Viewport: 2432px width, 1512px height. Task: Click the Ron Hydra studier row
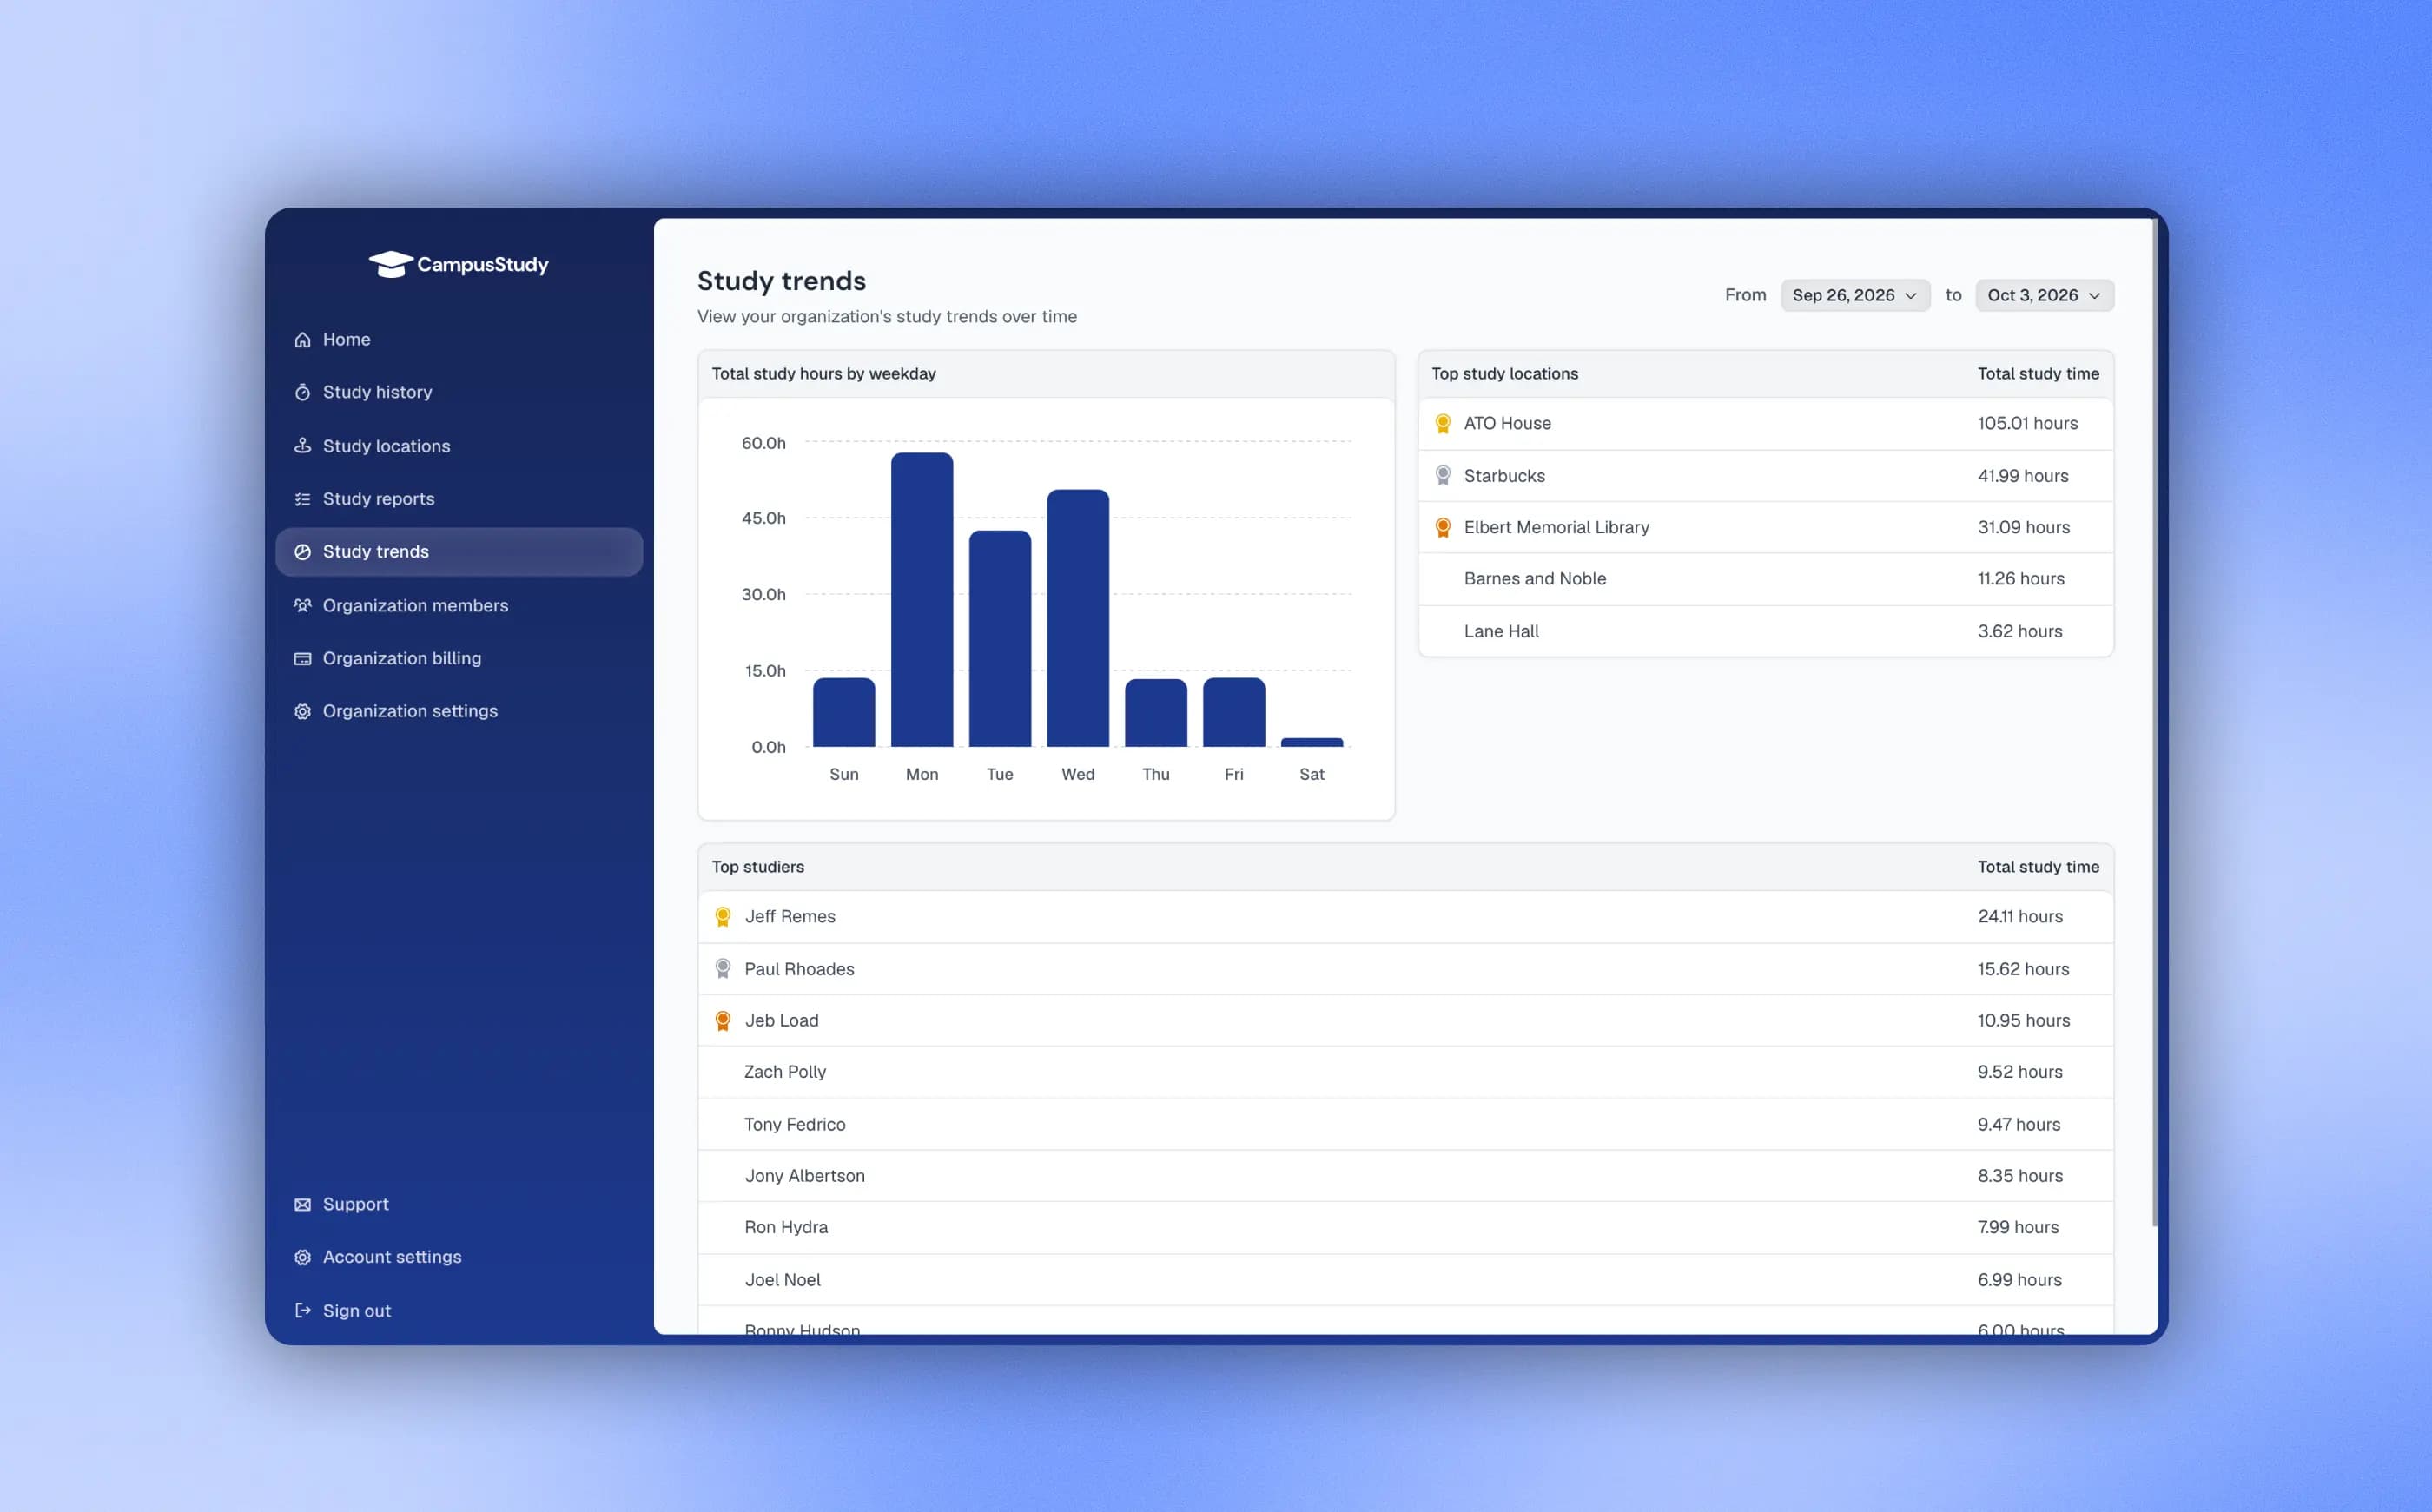(x=1406, y=1227)
